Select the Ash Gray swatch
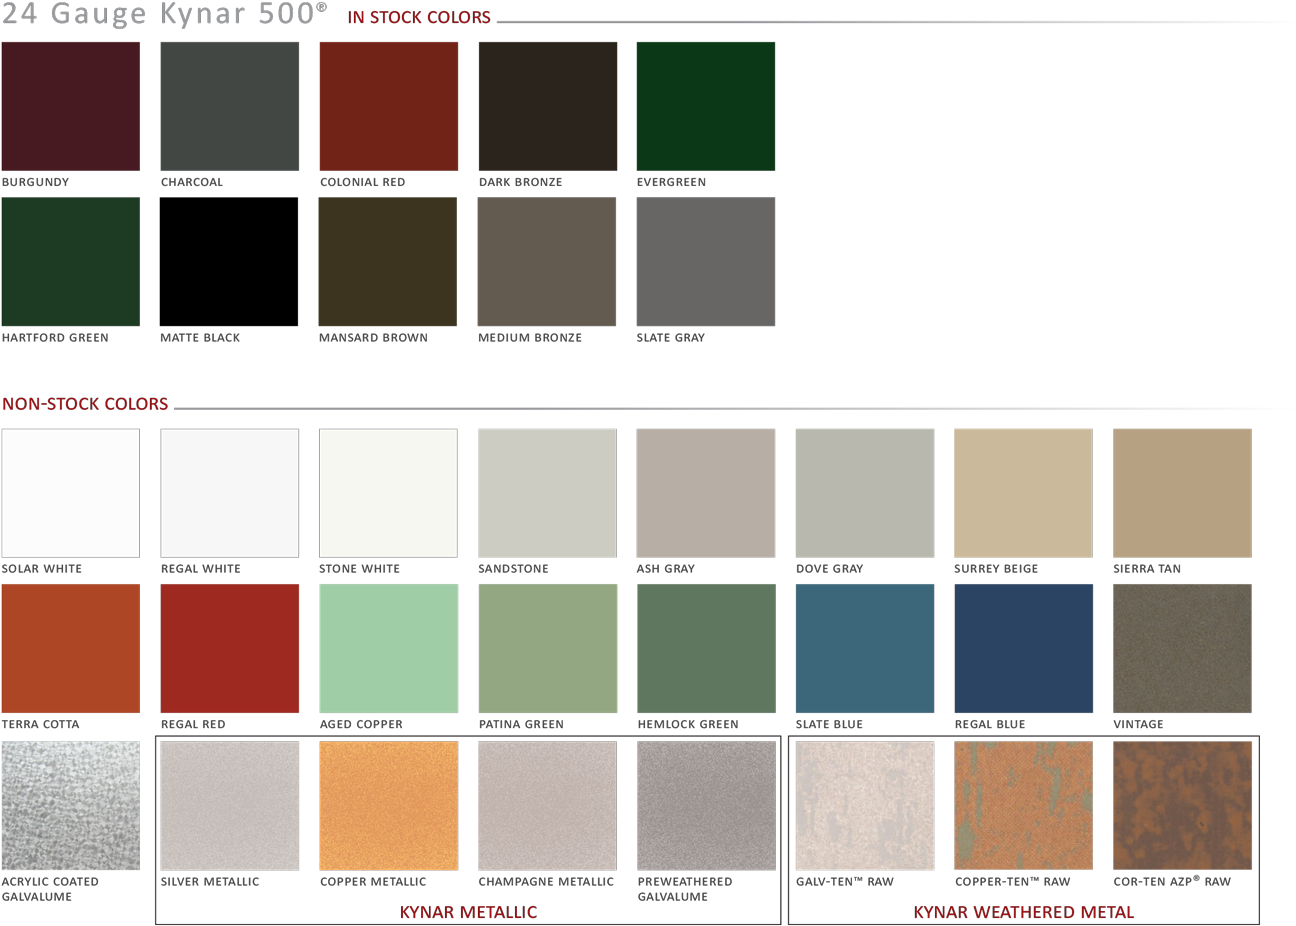 [x=706, y=493]
